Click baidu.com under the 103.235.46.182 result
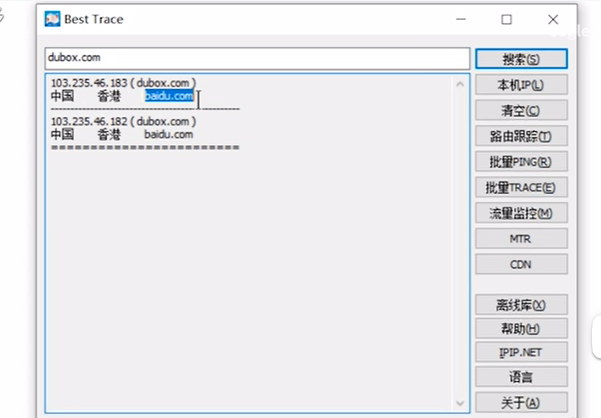This screenshot has height=418, width=601. click(169, 134)
